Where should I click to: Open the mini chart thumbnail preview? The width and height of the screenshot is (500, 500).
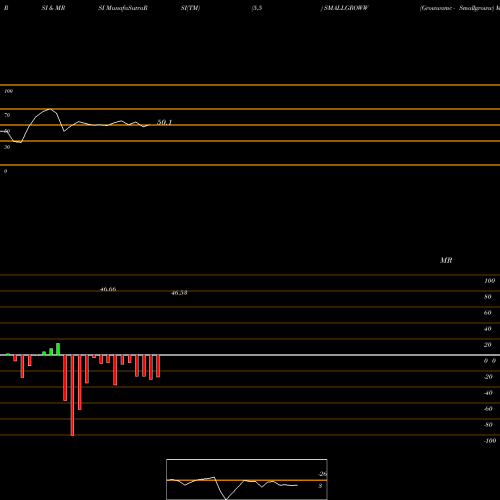point(247,479)
